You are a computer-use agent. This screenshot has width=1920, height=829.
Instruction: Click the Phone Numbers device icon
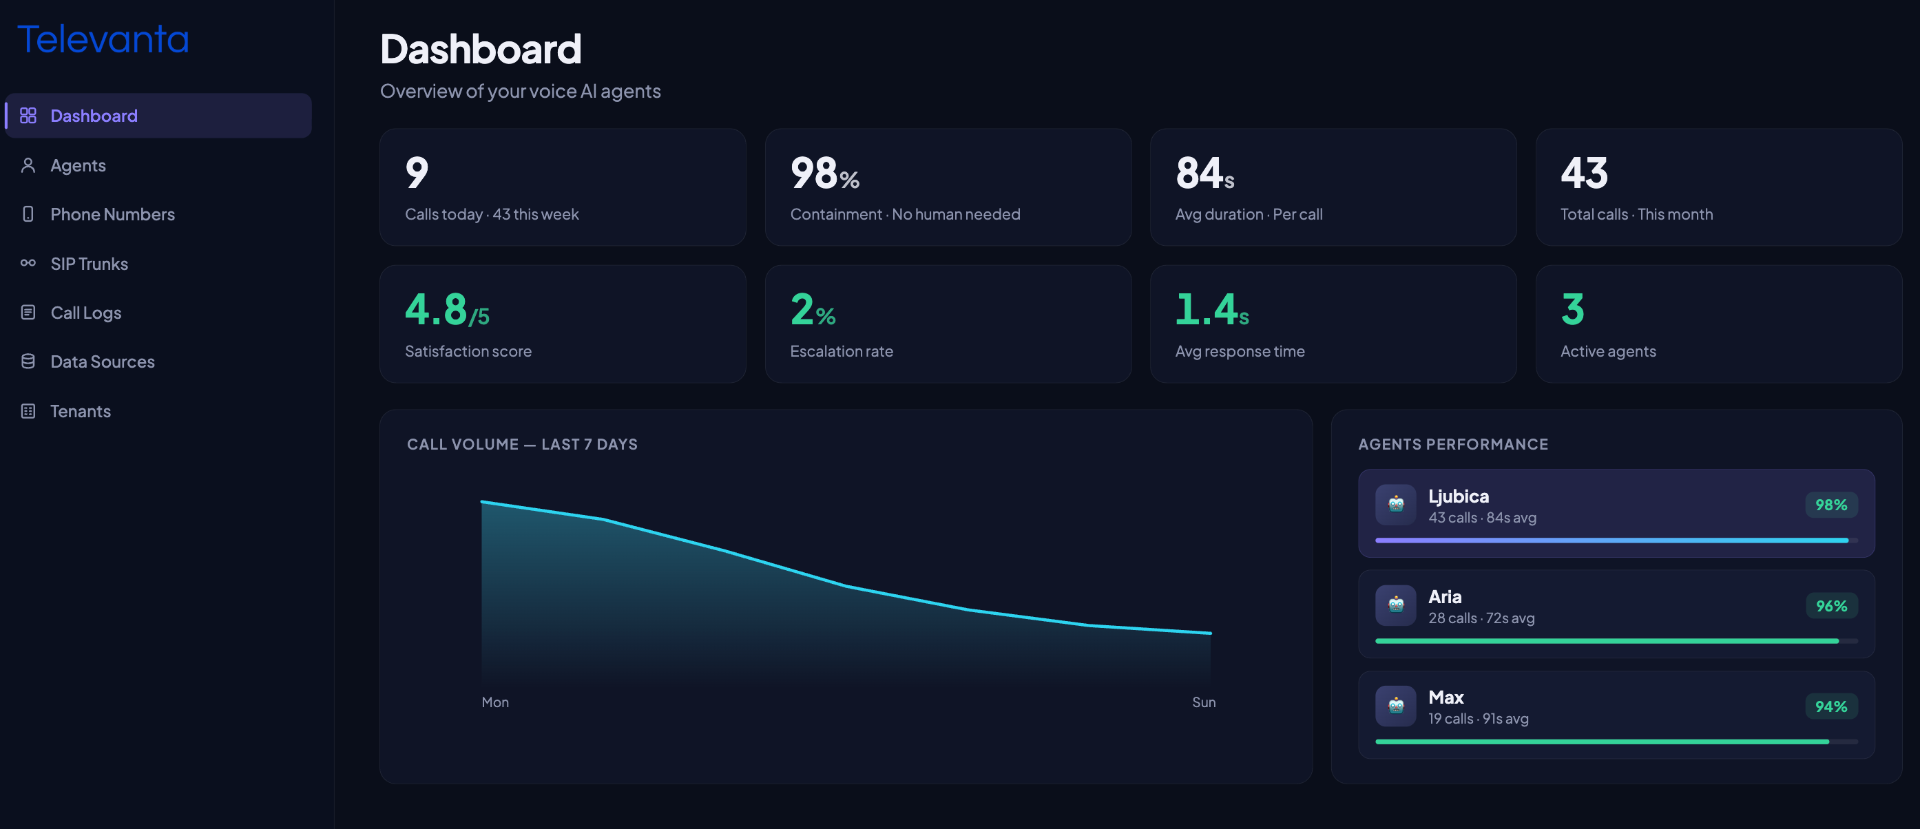tap(28, 214)
